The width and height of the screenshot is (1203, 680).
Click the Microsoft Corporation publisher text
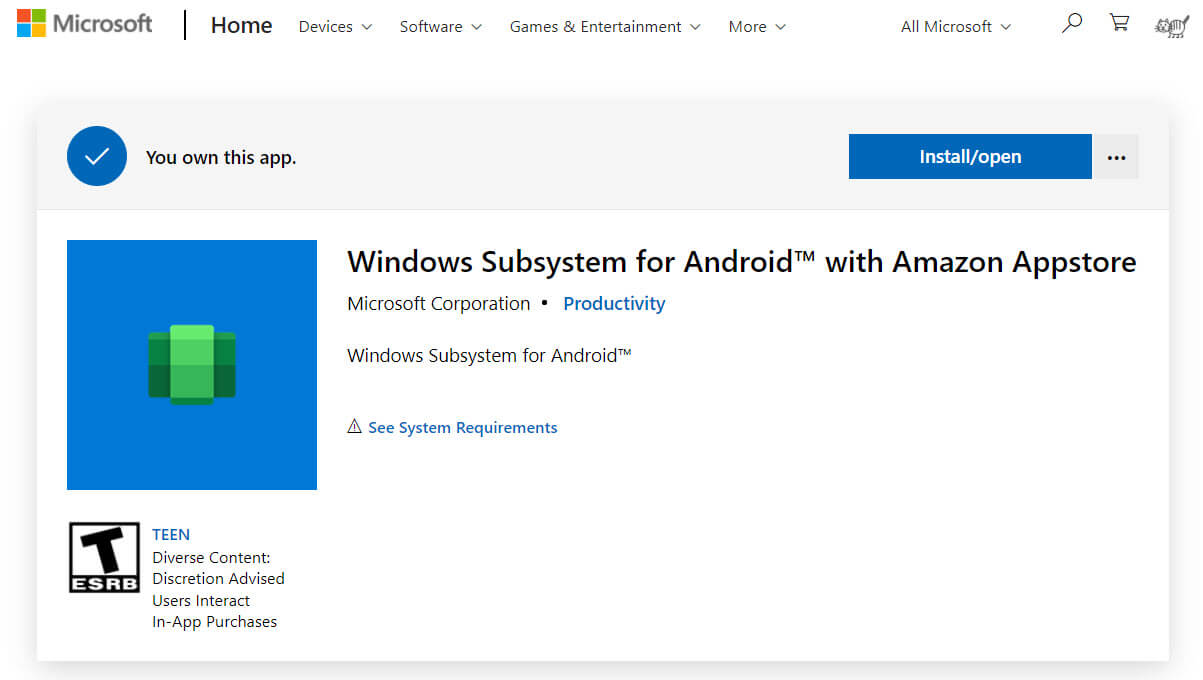(x=439, y=304)
